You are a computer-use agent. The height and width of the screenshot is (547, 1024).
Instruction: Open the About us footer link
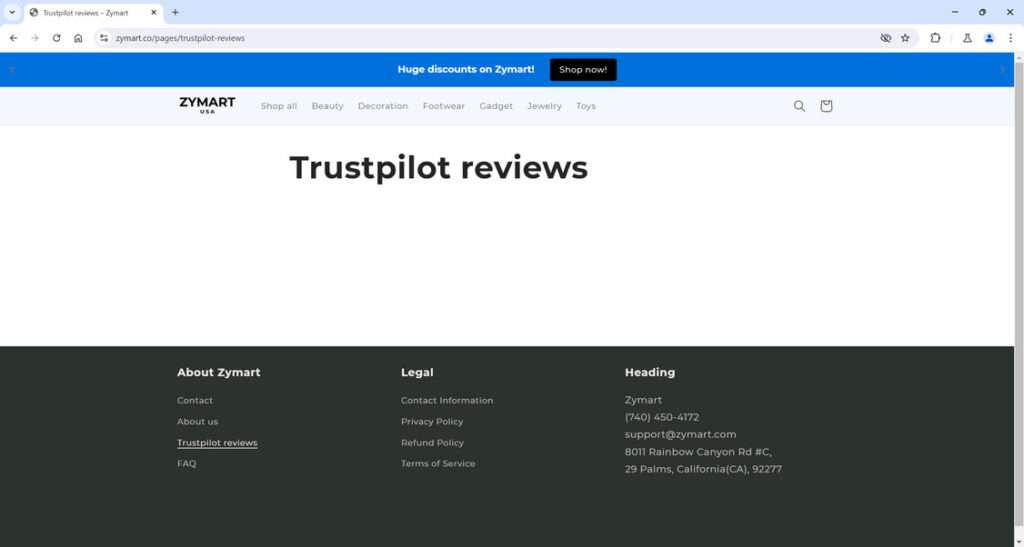[x=197, y=422]
